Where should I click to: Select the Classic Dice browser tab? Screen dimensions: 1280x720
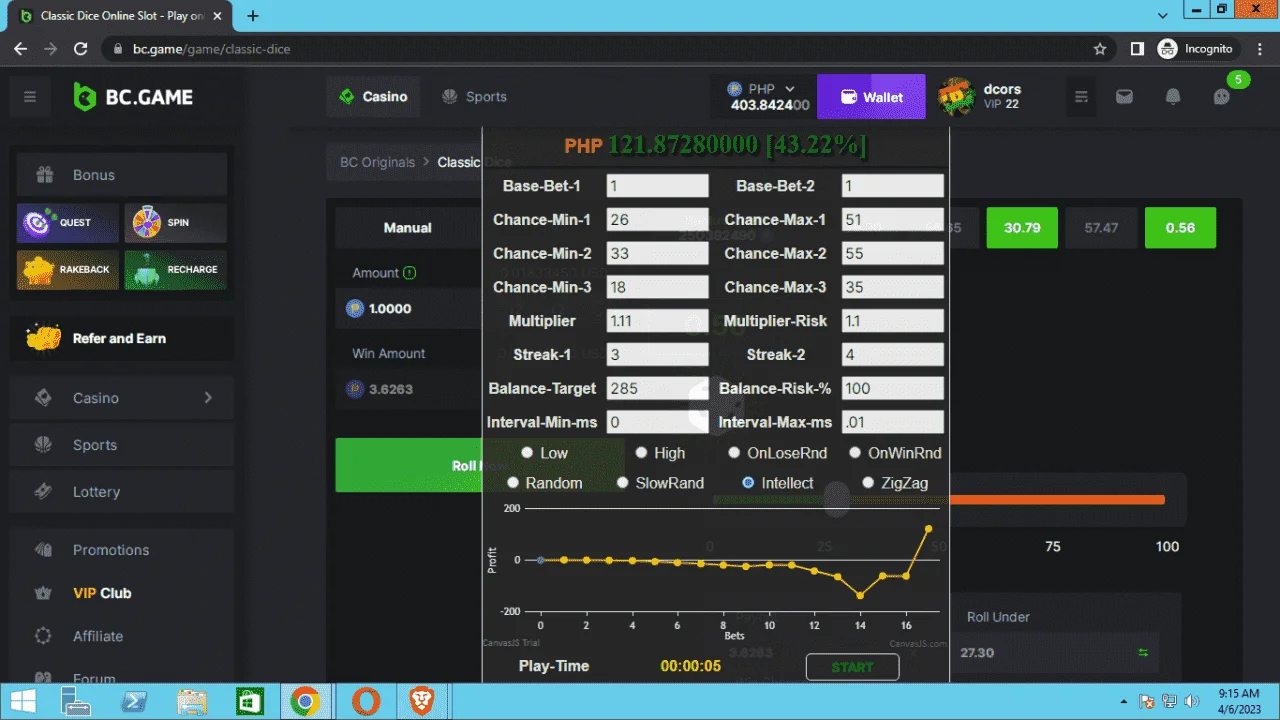[120, 16]
